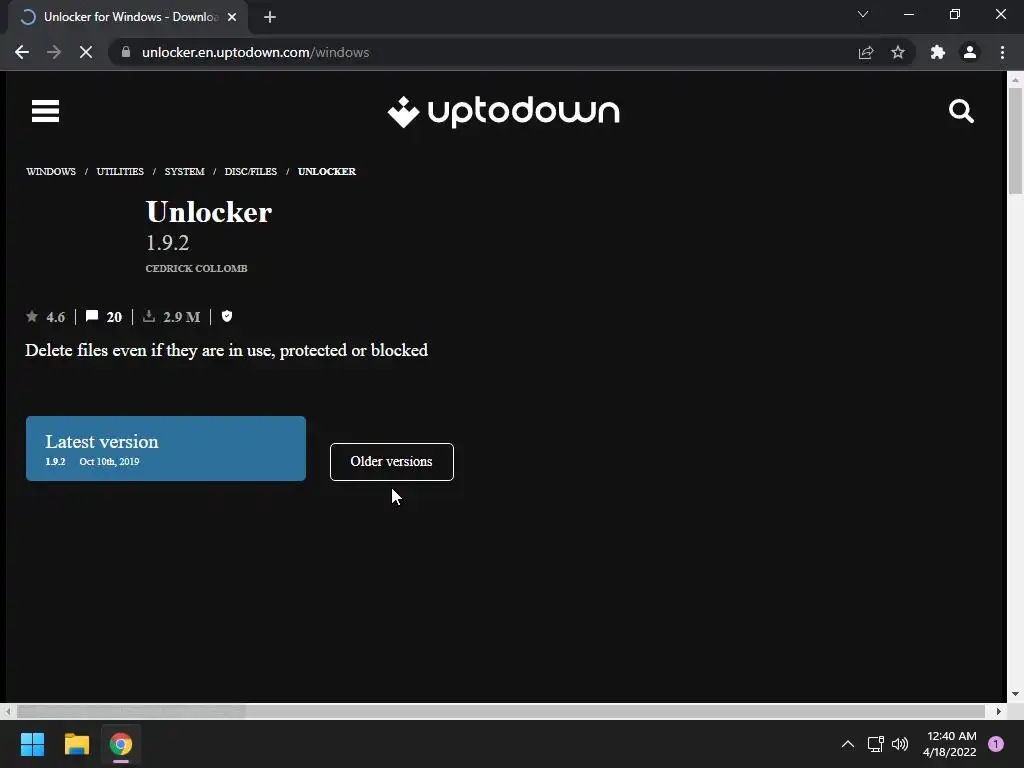Click the 20 comments count
The image size is (1024, 768).
tap(114, 317)
